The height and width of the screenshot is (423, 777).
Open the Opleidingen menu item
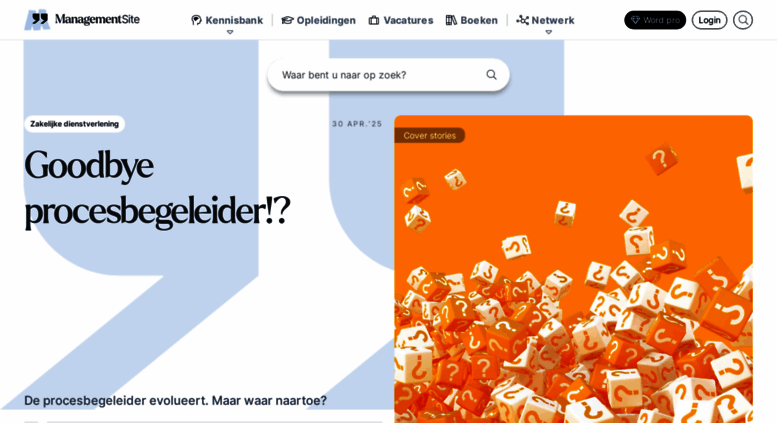(319, 20)
